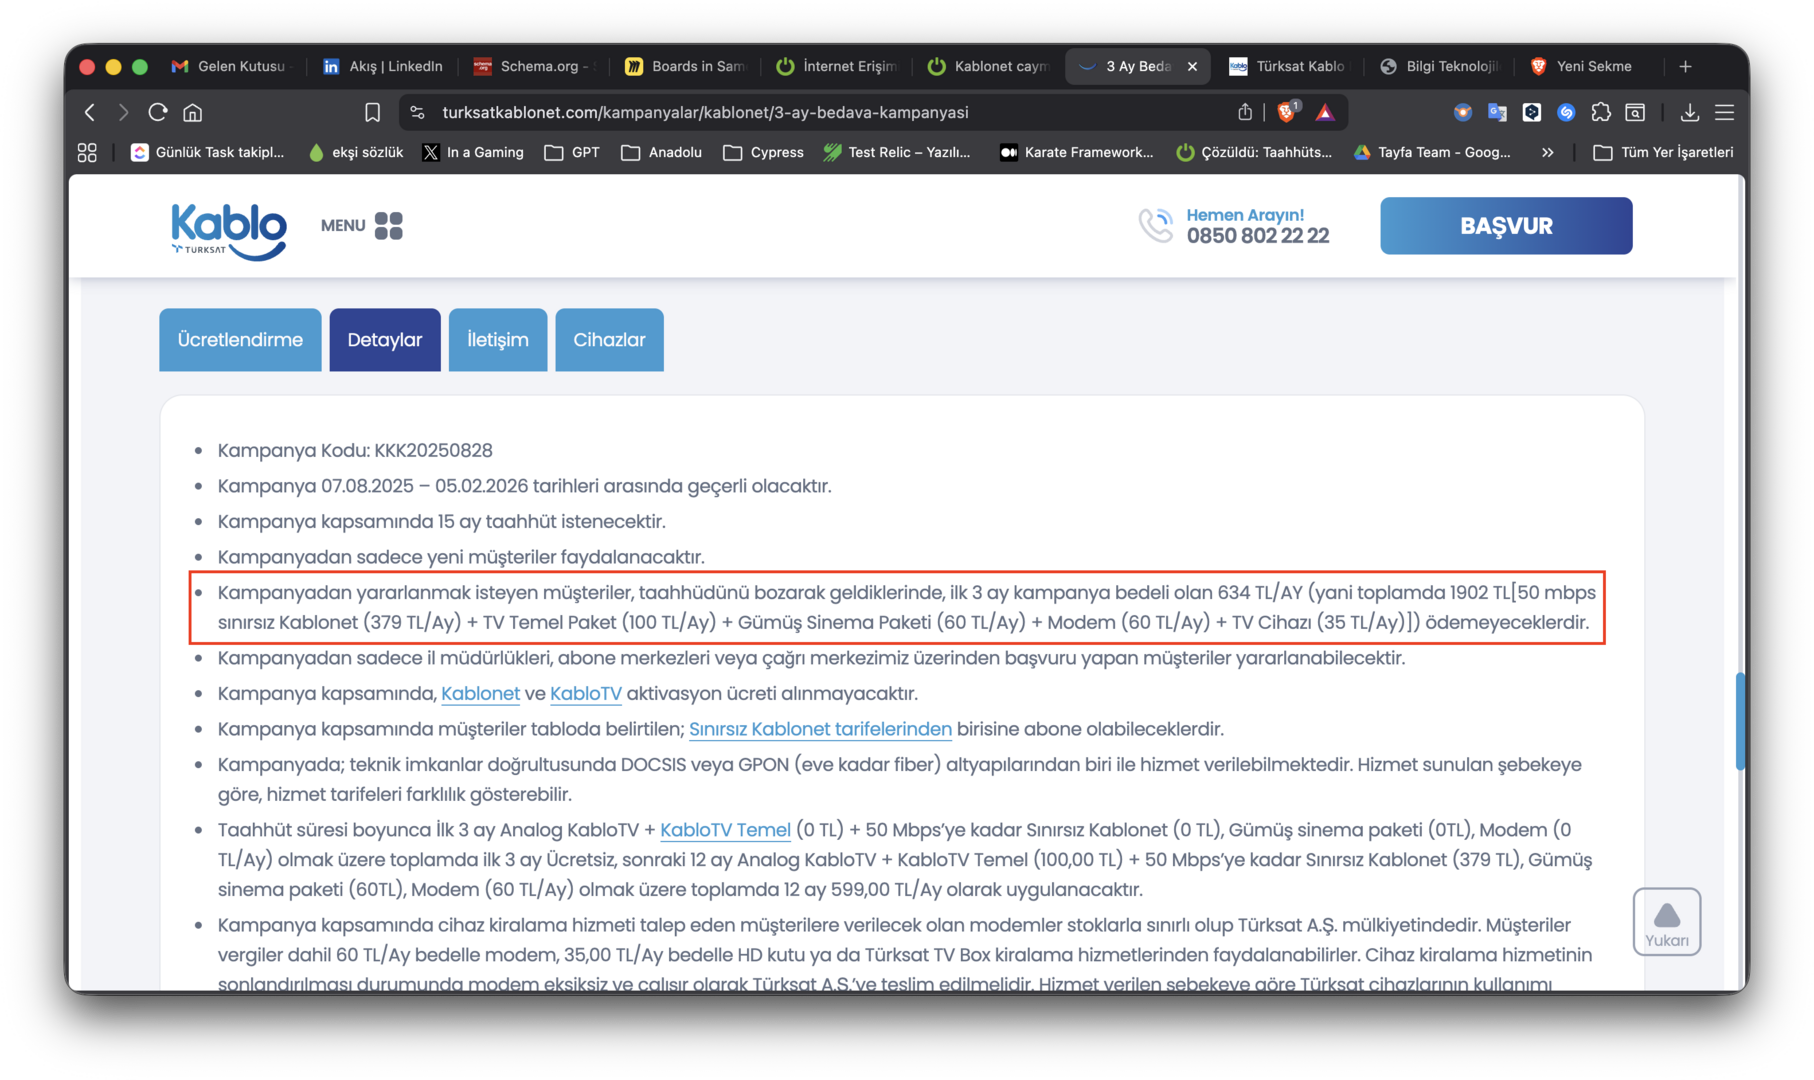Click the phone number 0850 802 22 22
The width and height of the screenshot is (1814, 1080).
(1258, 236)
